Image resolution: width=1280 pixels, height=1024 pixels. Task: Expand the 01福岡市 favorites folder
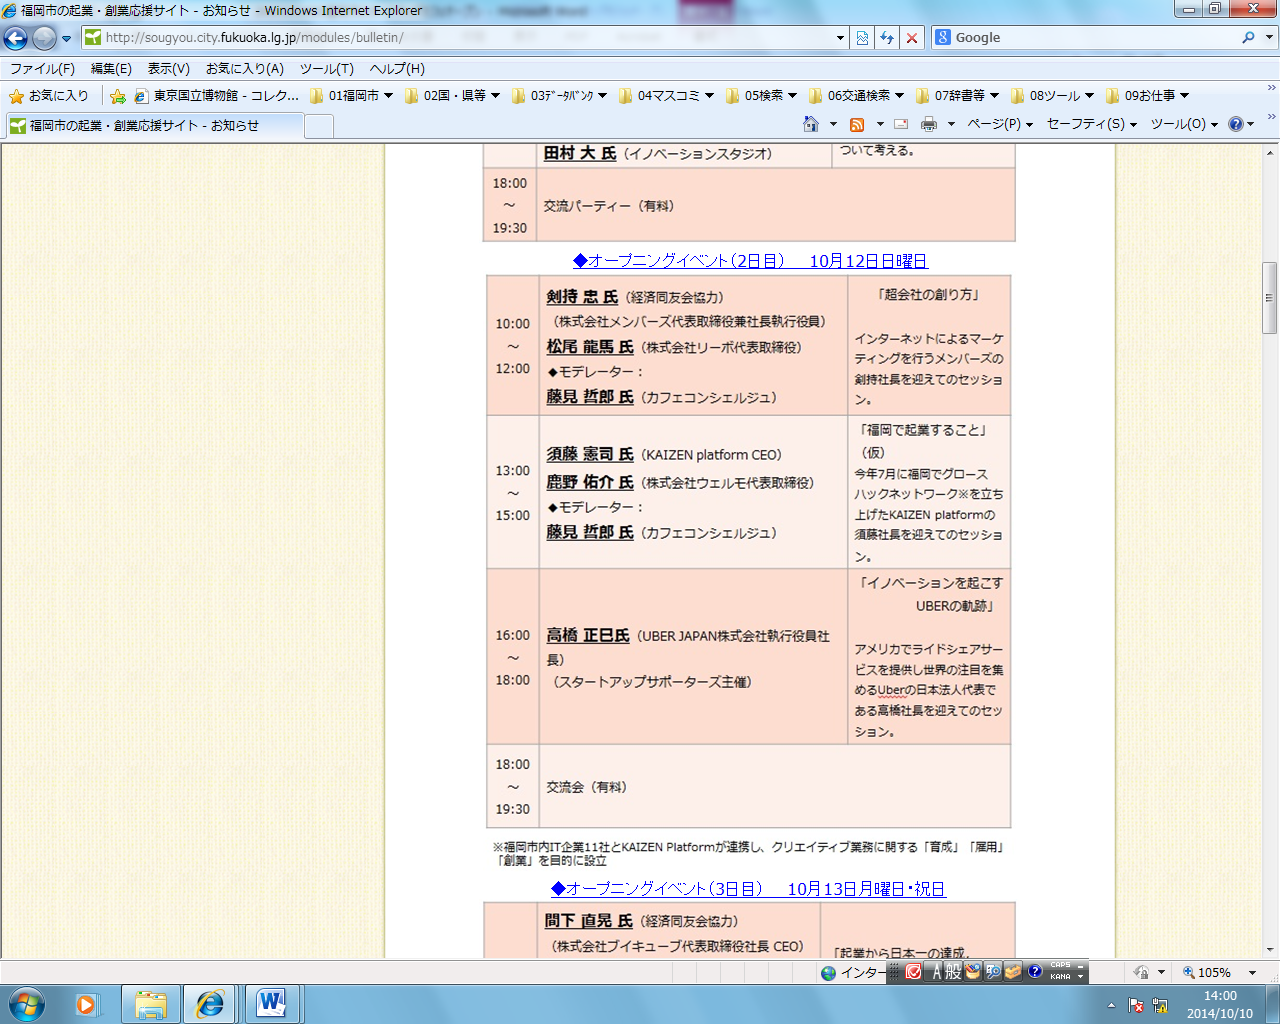click(352, 96)
